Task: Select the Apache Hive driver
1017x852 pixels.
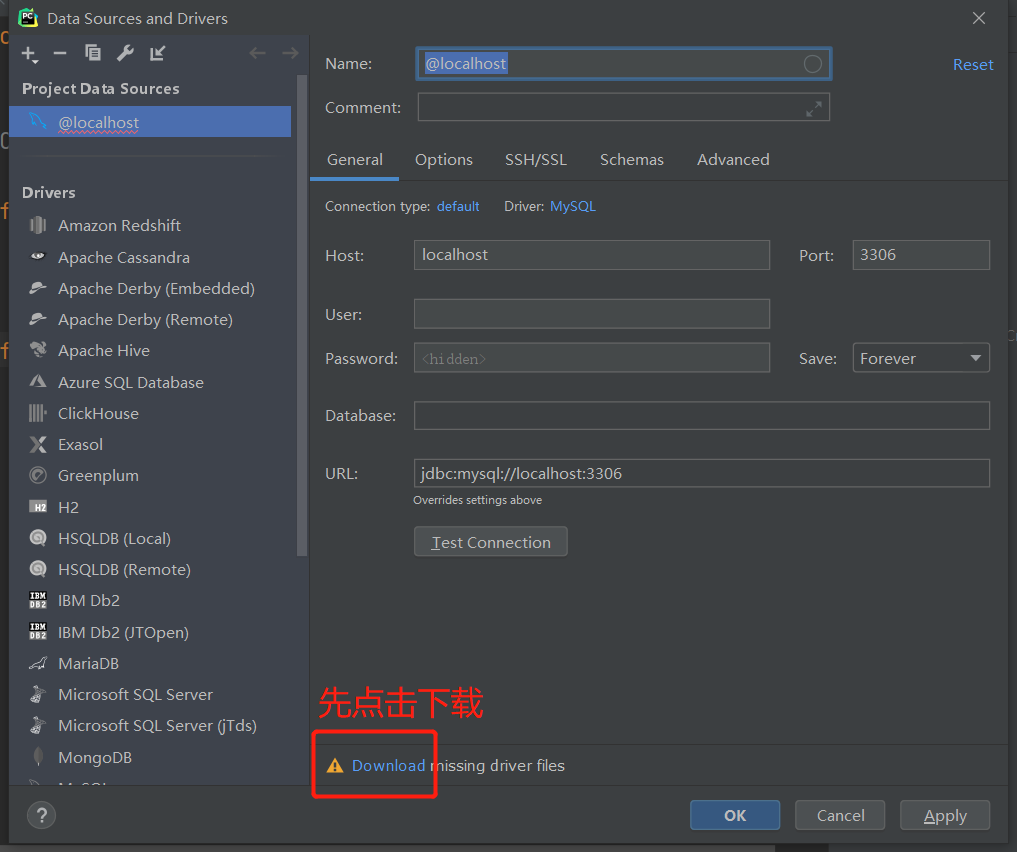Action: tap(103, 351)
